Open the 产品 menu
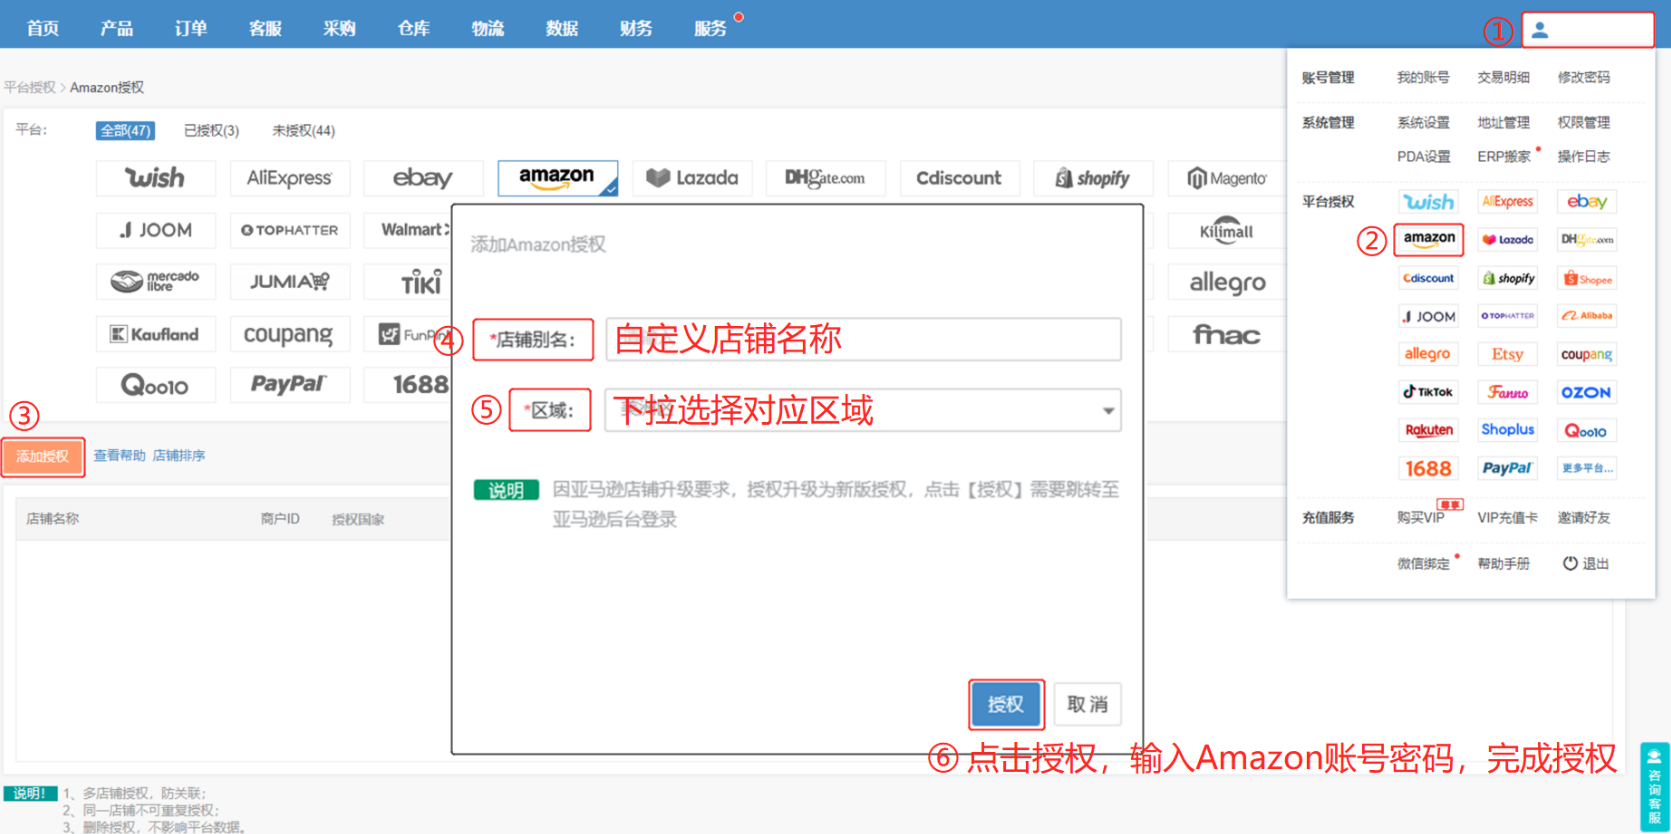The image size is (1671, 834). 117,28
